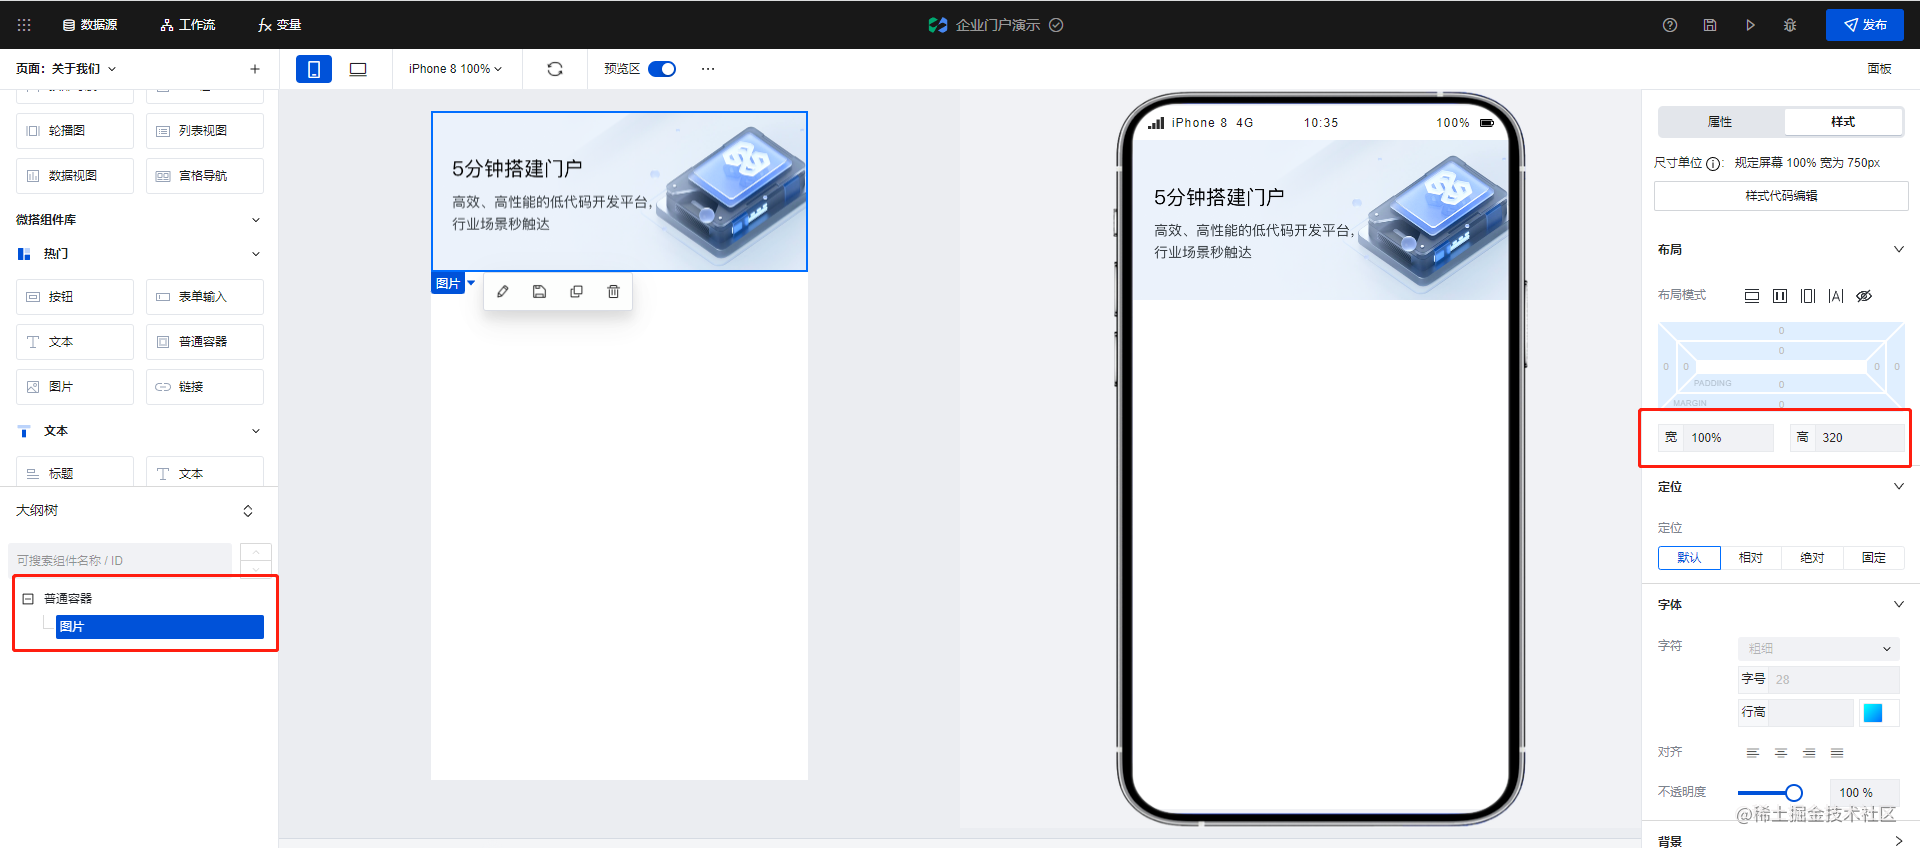Select 绝对 absolute positioning

point(1812,558)
